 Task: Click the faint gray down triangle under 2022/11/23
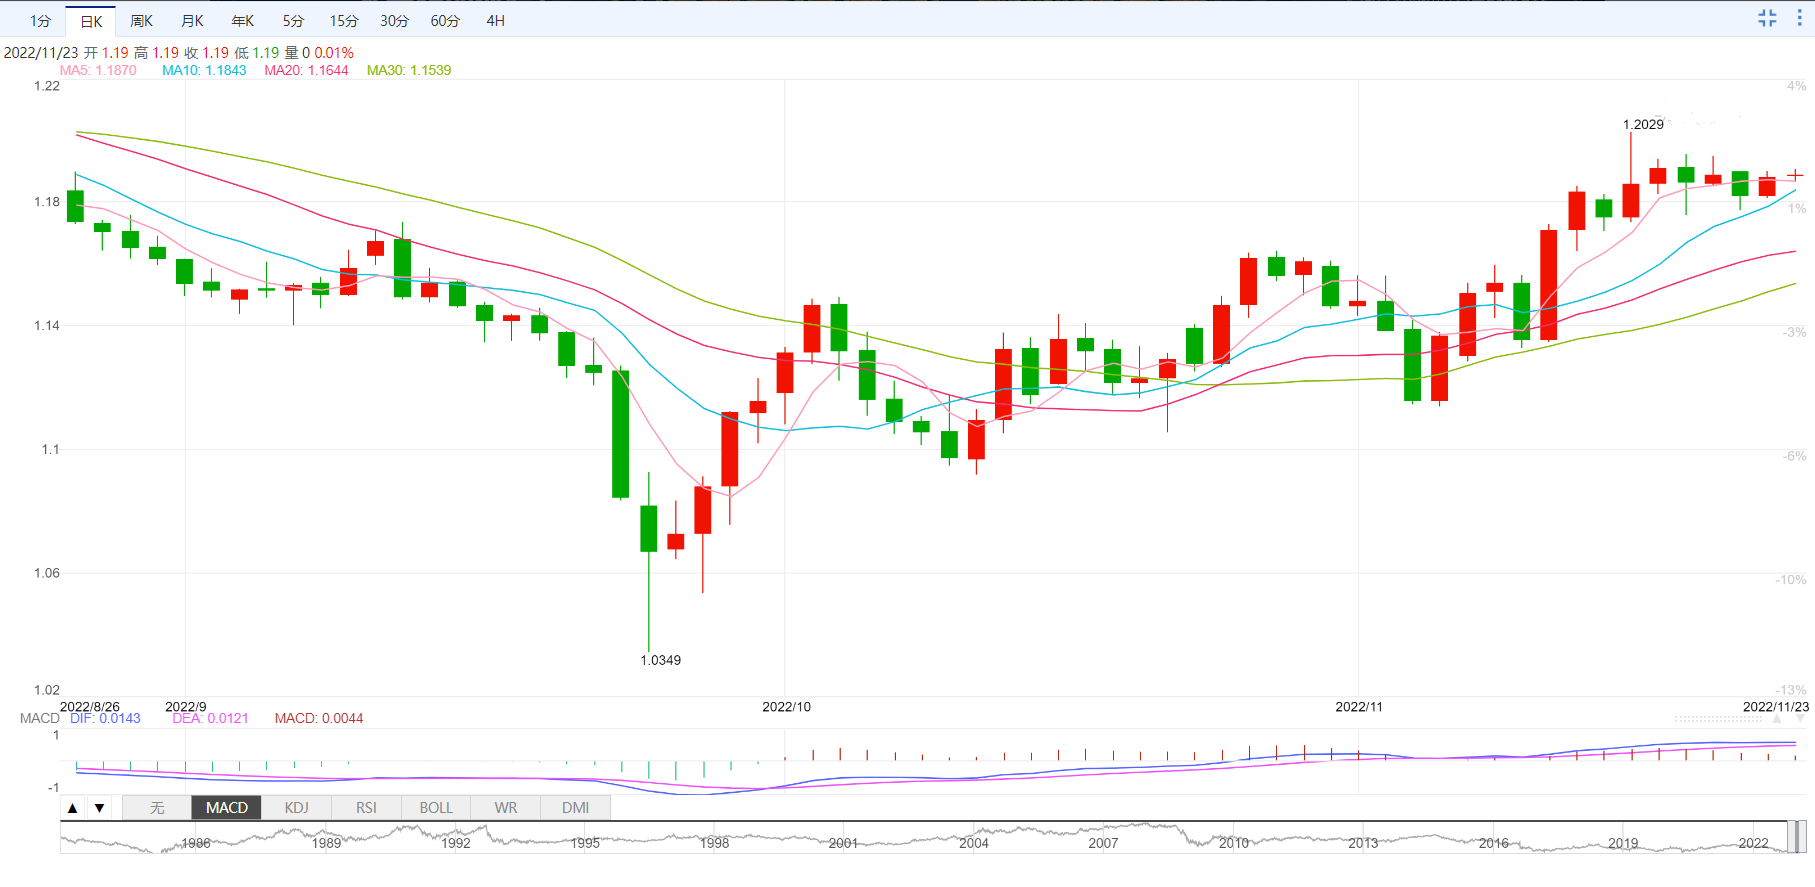(1801, 719)
